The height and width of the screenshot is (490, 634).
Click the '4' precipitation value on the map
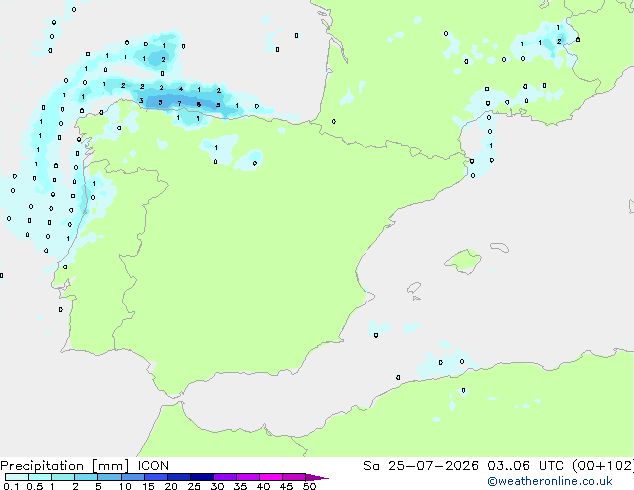181,89
